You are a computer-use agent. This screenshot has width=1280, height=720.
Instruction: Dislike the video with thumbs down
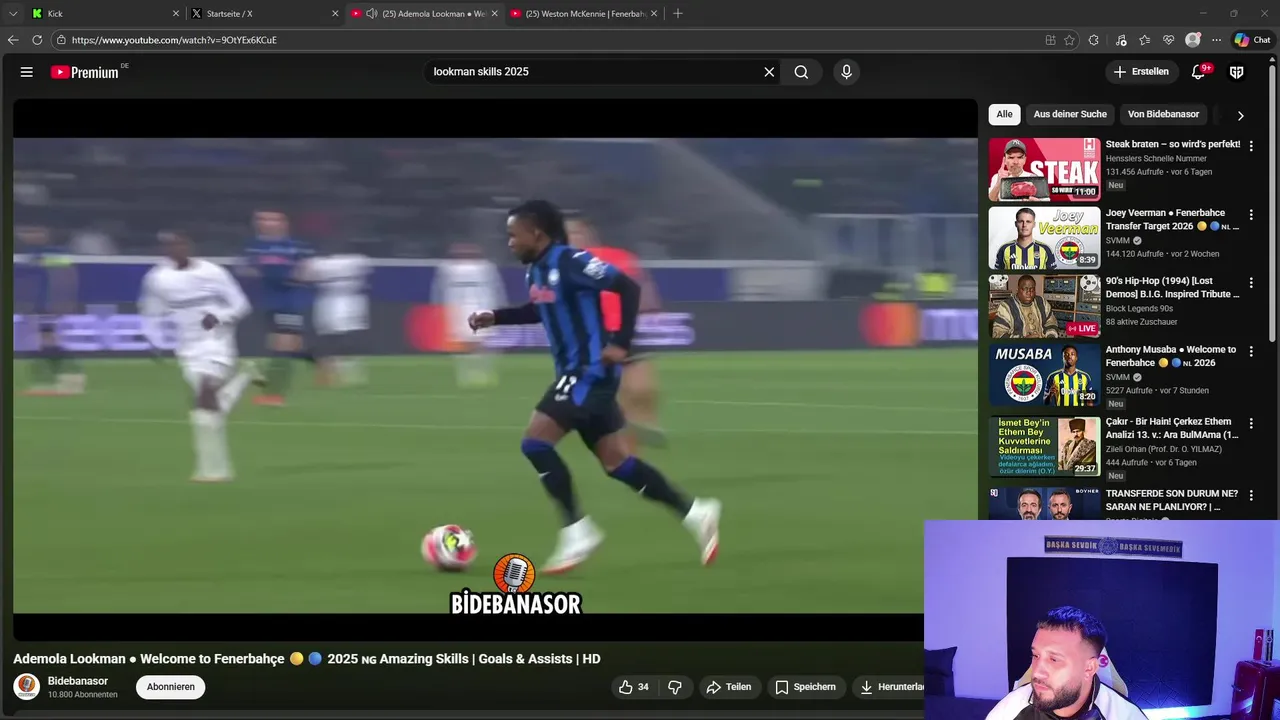[x=675, y=687]
